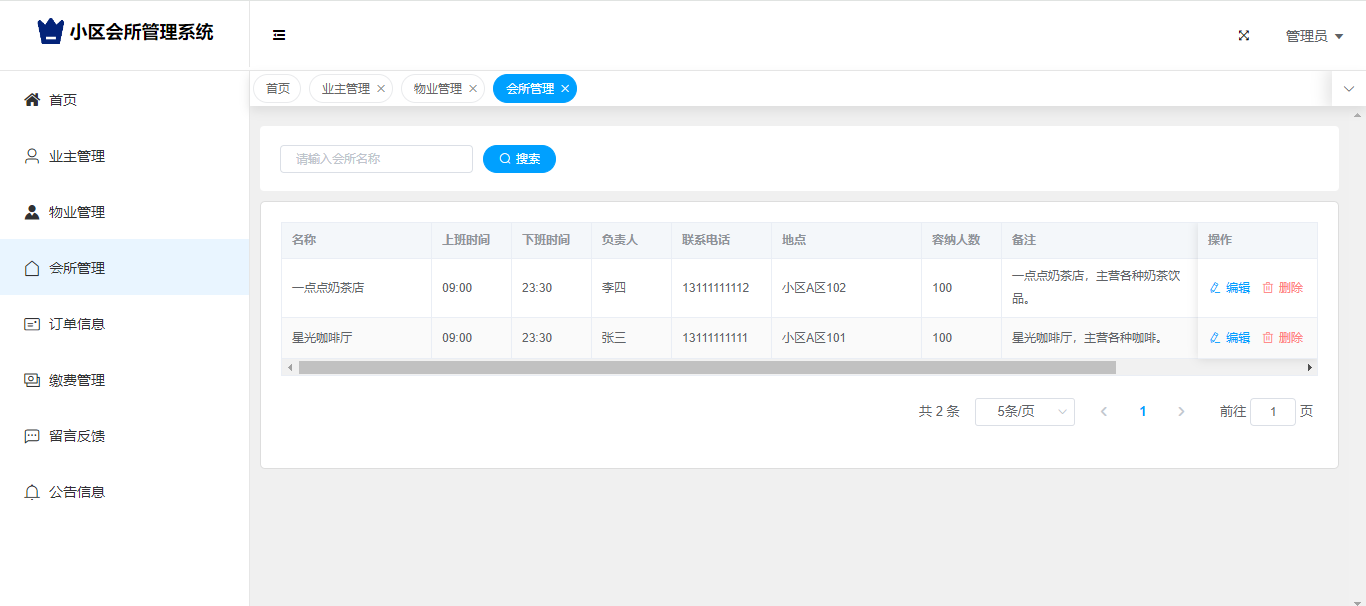Switch to the 物业管理 tab
The image size is (1366, 606).
coord(438,89)
